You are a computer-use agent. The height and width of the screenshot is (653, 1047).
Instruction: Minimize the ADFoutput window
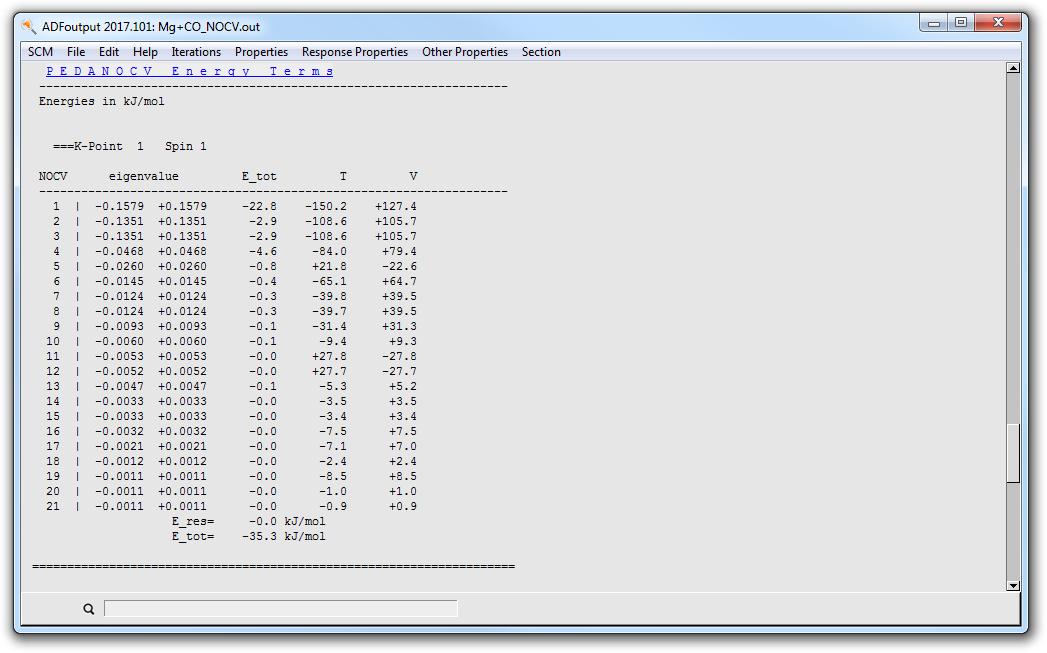click(934, 23)
